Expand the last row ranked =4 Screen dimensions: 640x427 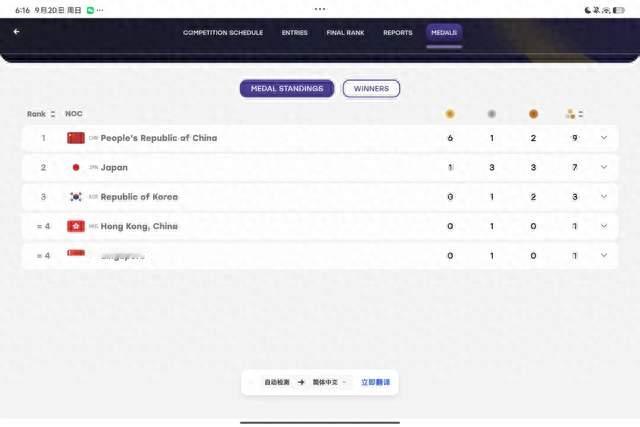[604, 256]
